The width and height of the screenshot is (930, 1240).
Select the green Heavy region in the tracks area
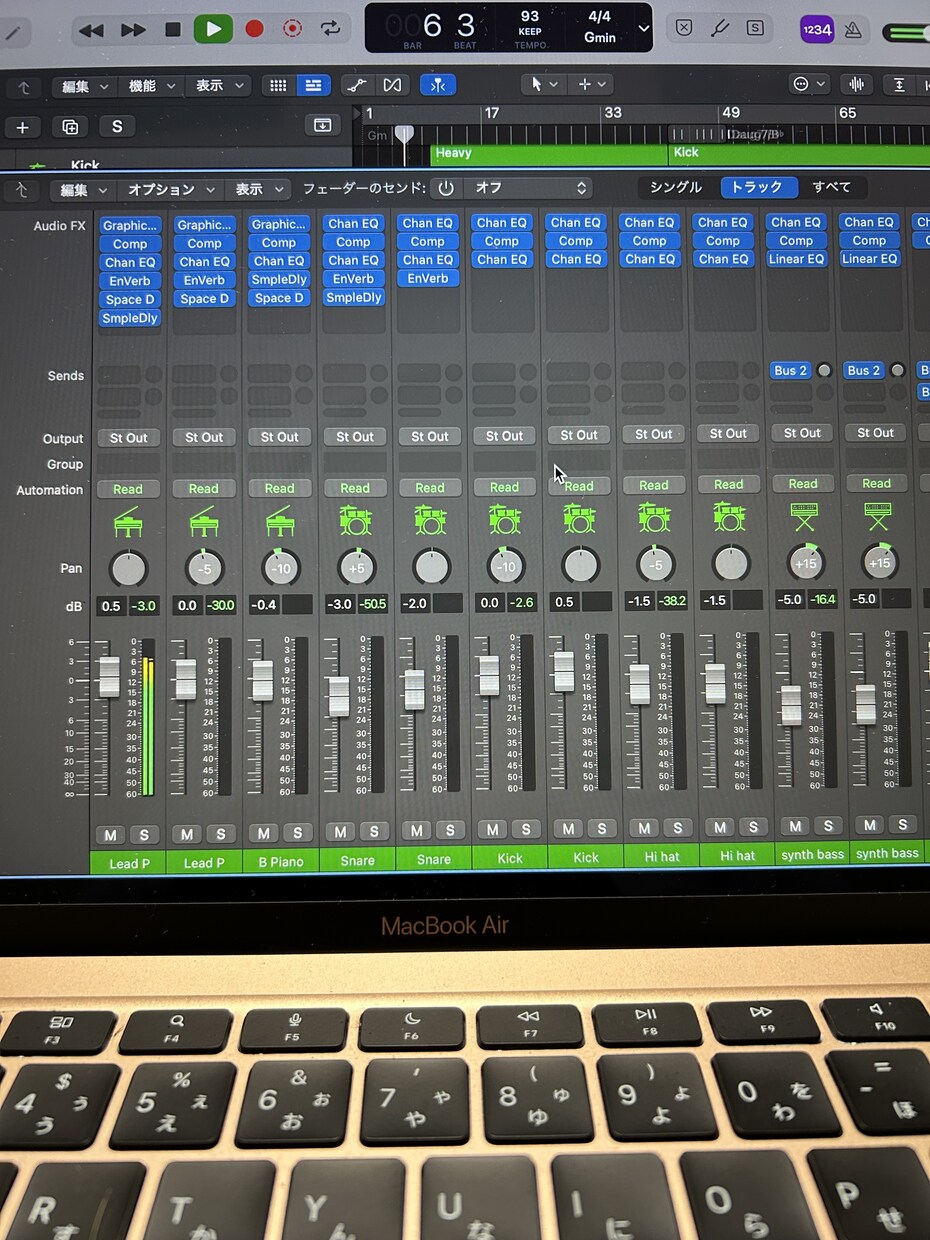[549, 154]
